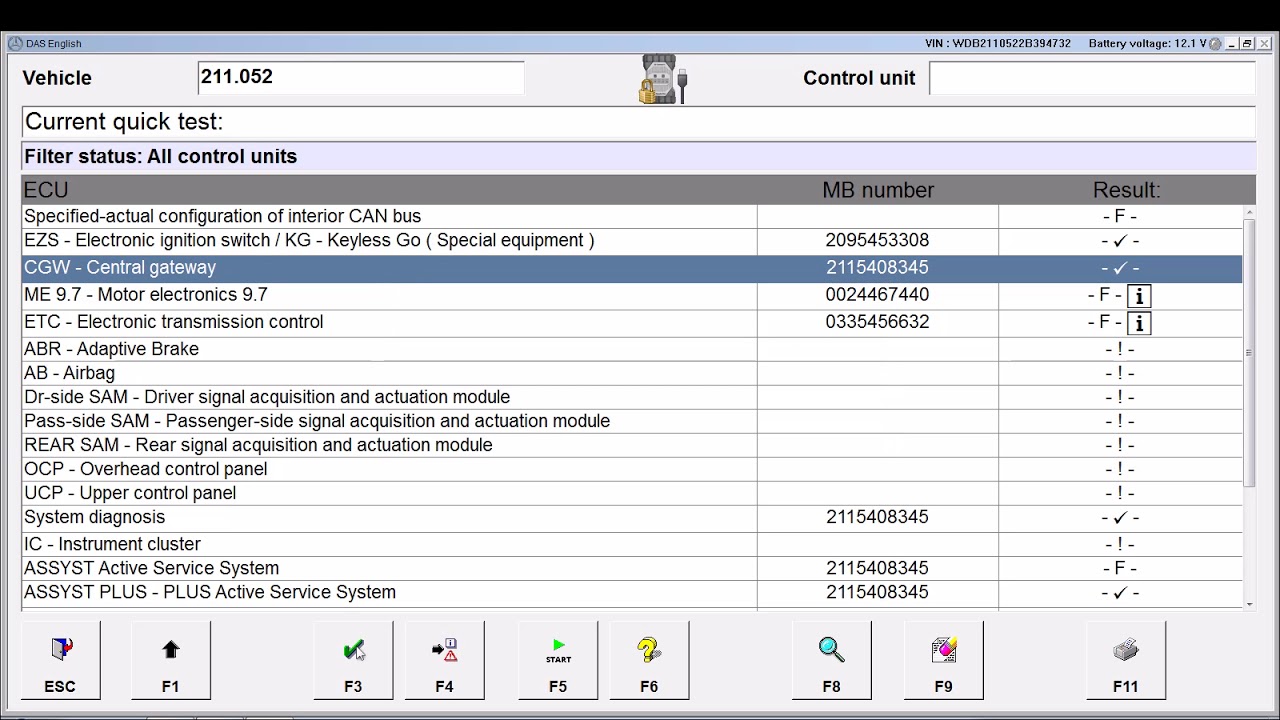Select ETC - Electronic transmission control row
The width and height of the screenshot is (1280, 720).
632,322
